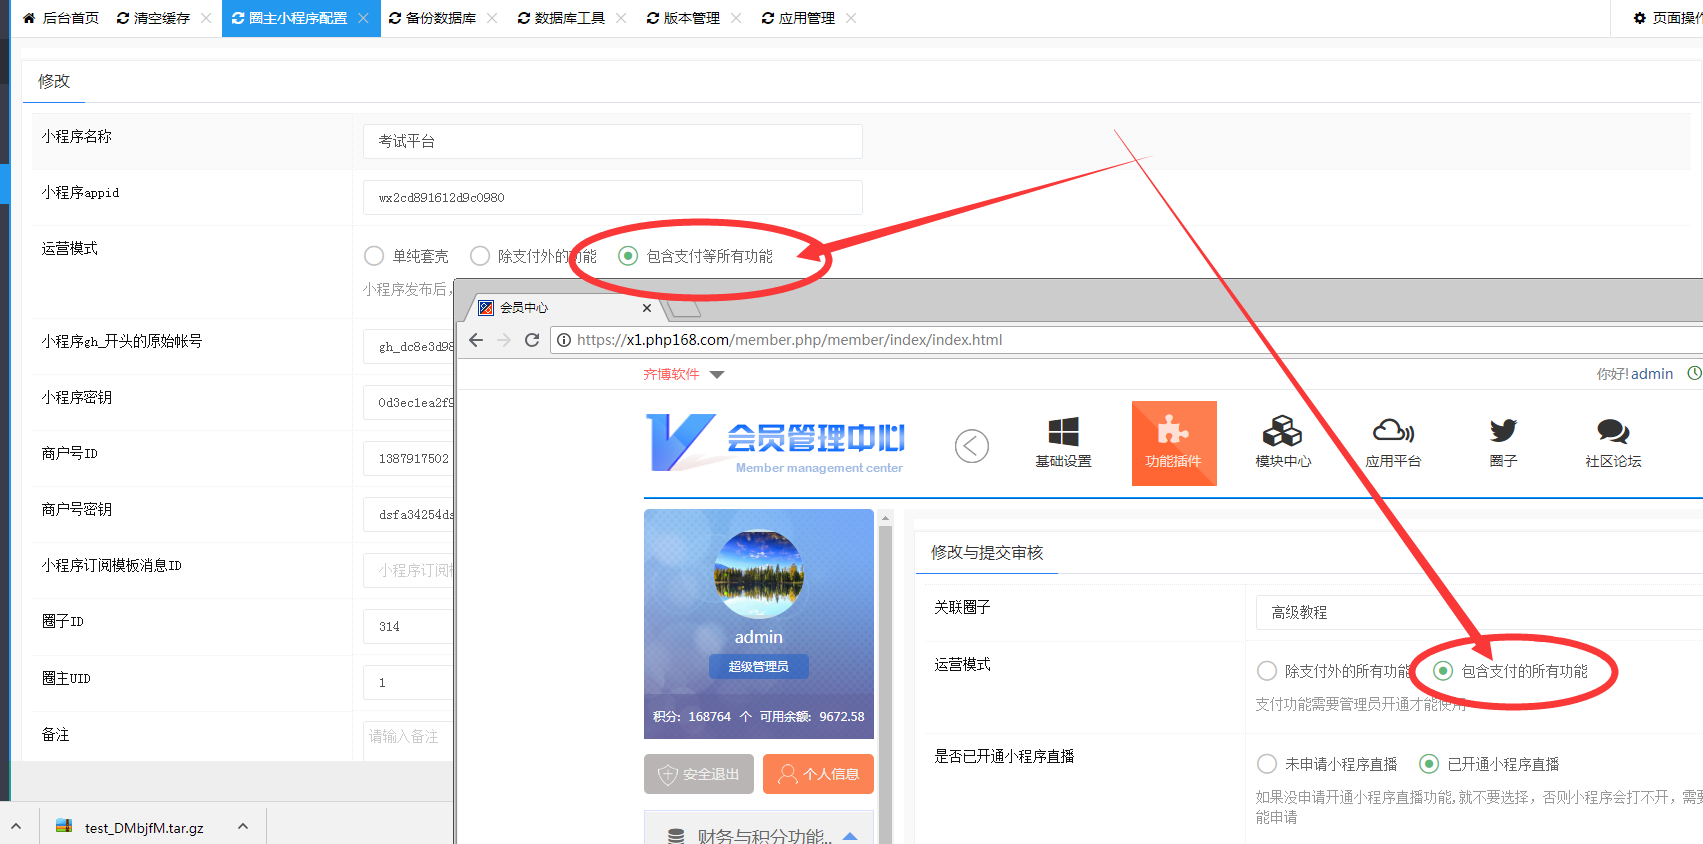Click the 个人信息 button
Screen dimensions: 1703x844
click(x=818, y=774)
